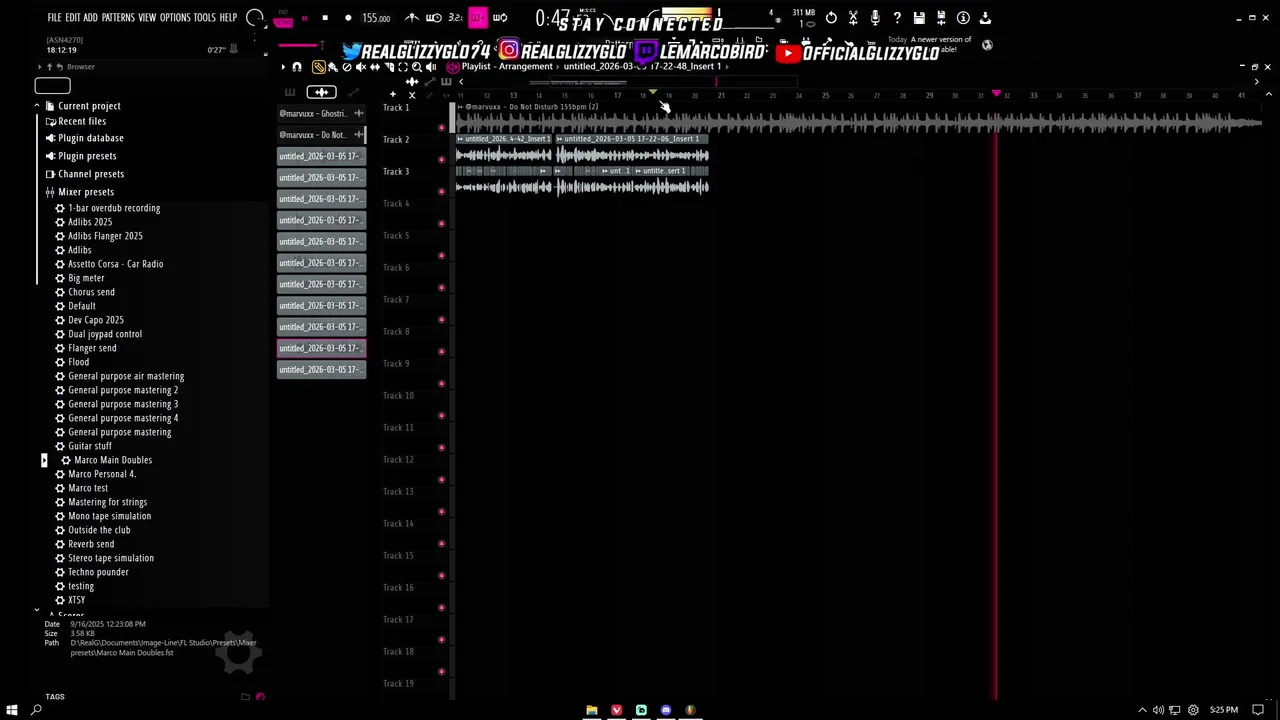Image resolution: width=1280 pixels, height=720 pixels.
Task: Click the pause/play button in transport
Action: pos(305,18)
